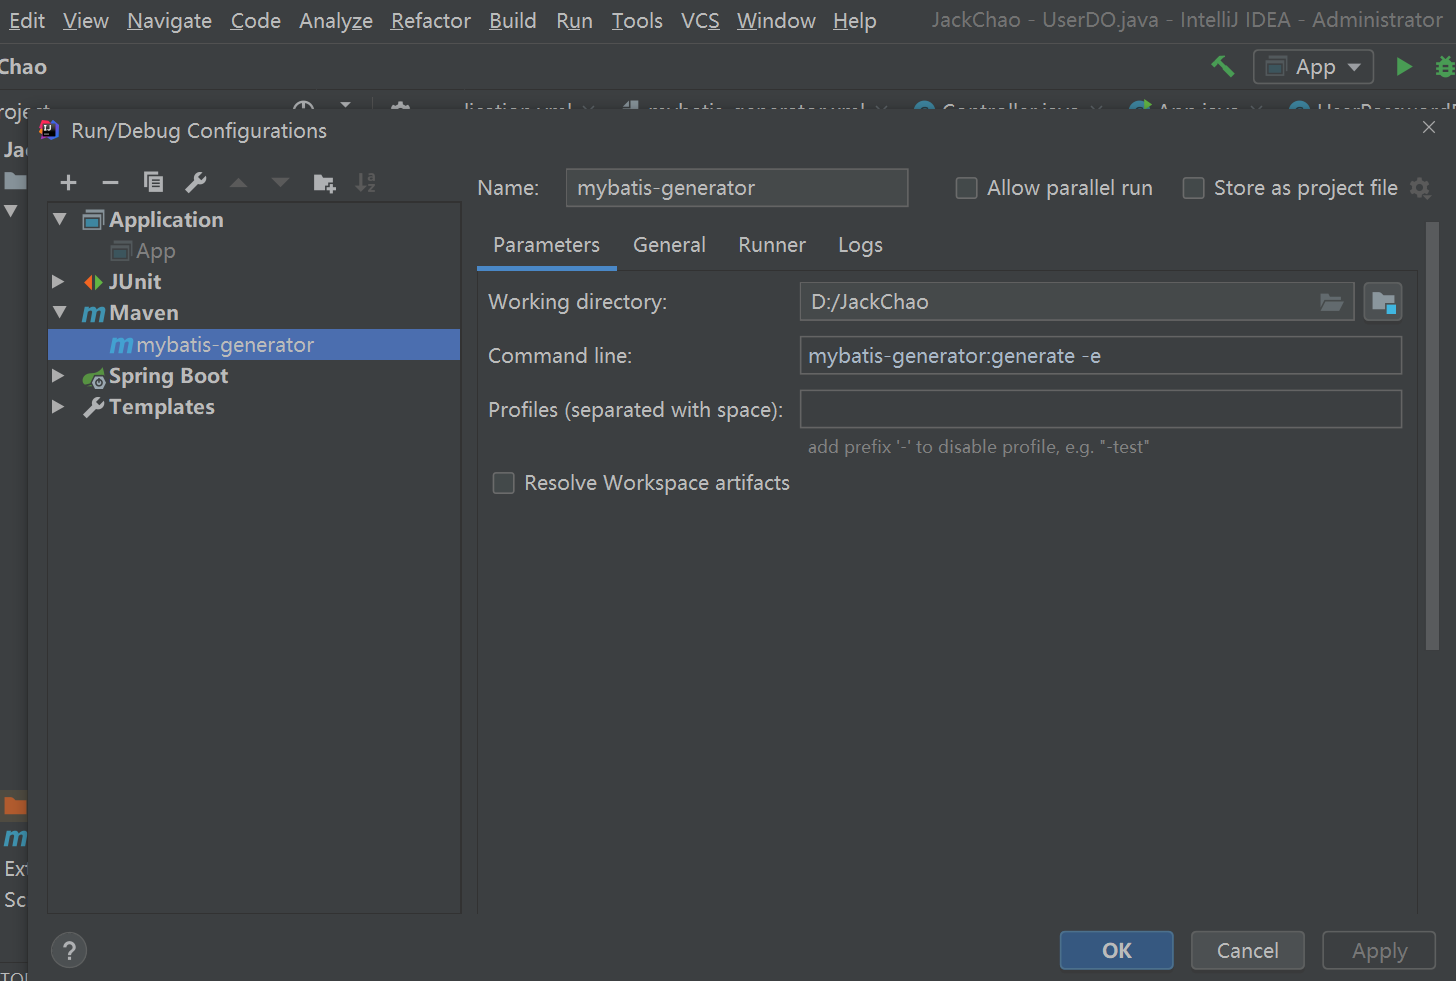Select the JUnit tree item
This screenshot has width=1456, height=981.
[134, 282]
